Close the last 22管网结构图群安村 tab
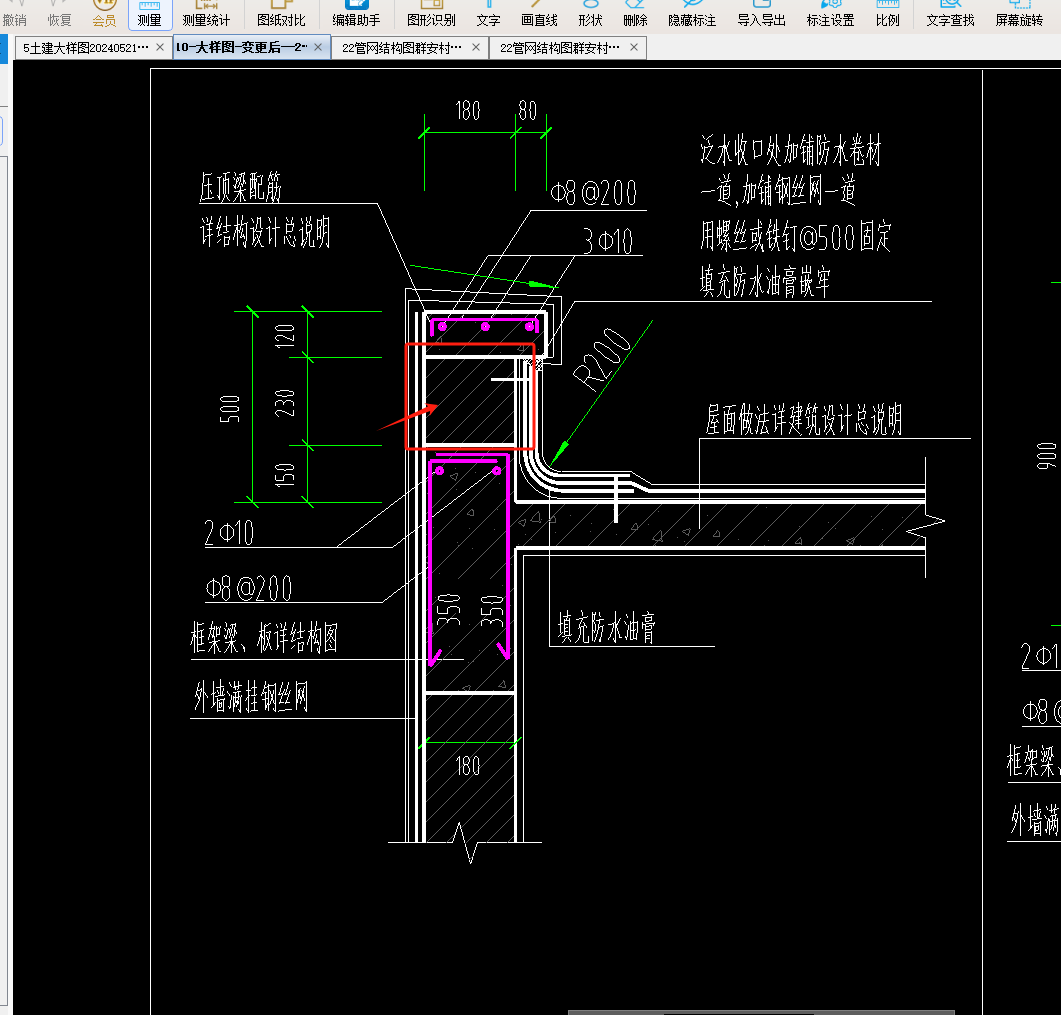This screenshot has width=1061, height=1015. 634,47
